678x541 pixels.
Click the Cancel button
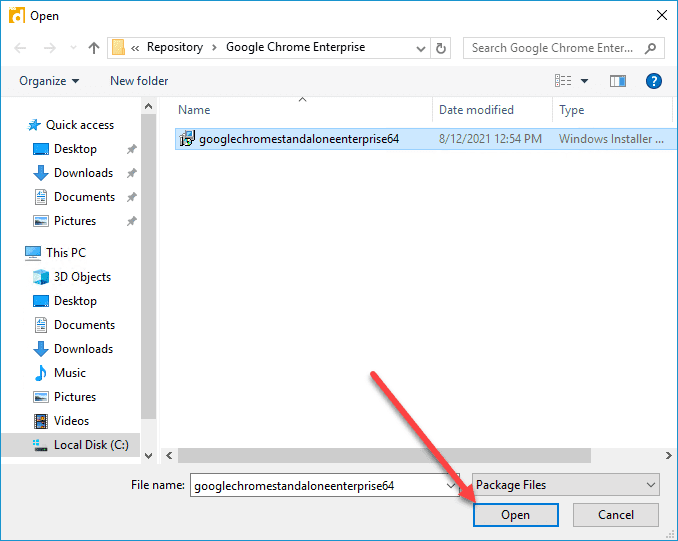(x=616, y=515)
